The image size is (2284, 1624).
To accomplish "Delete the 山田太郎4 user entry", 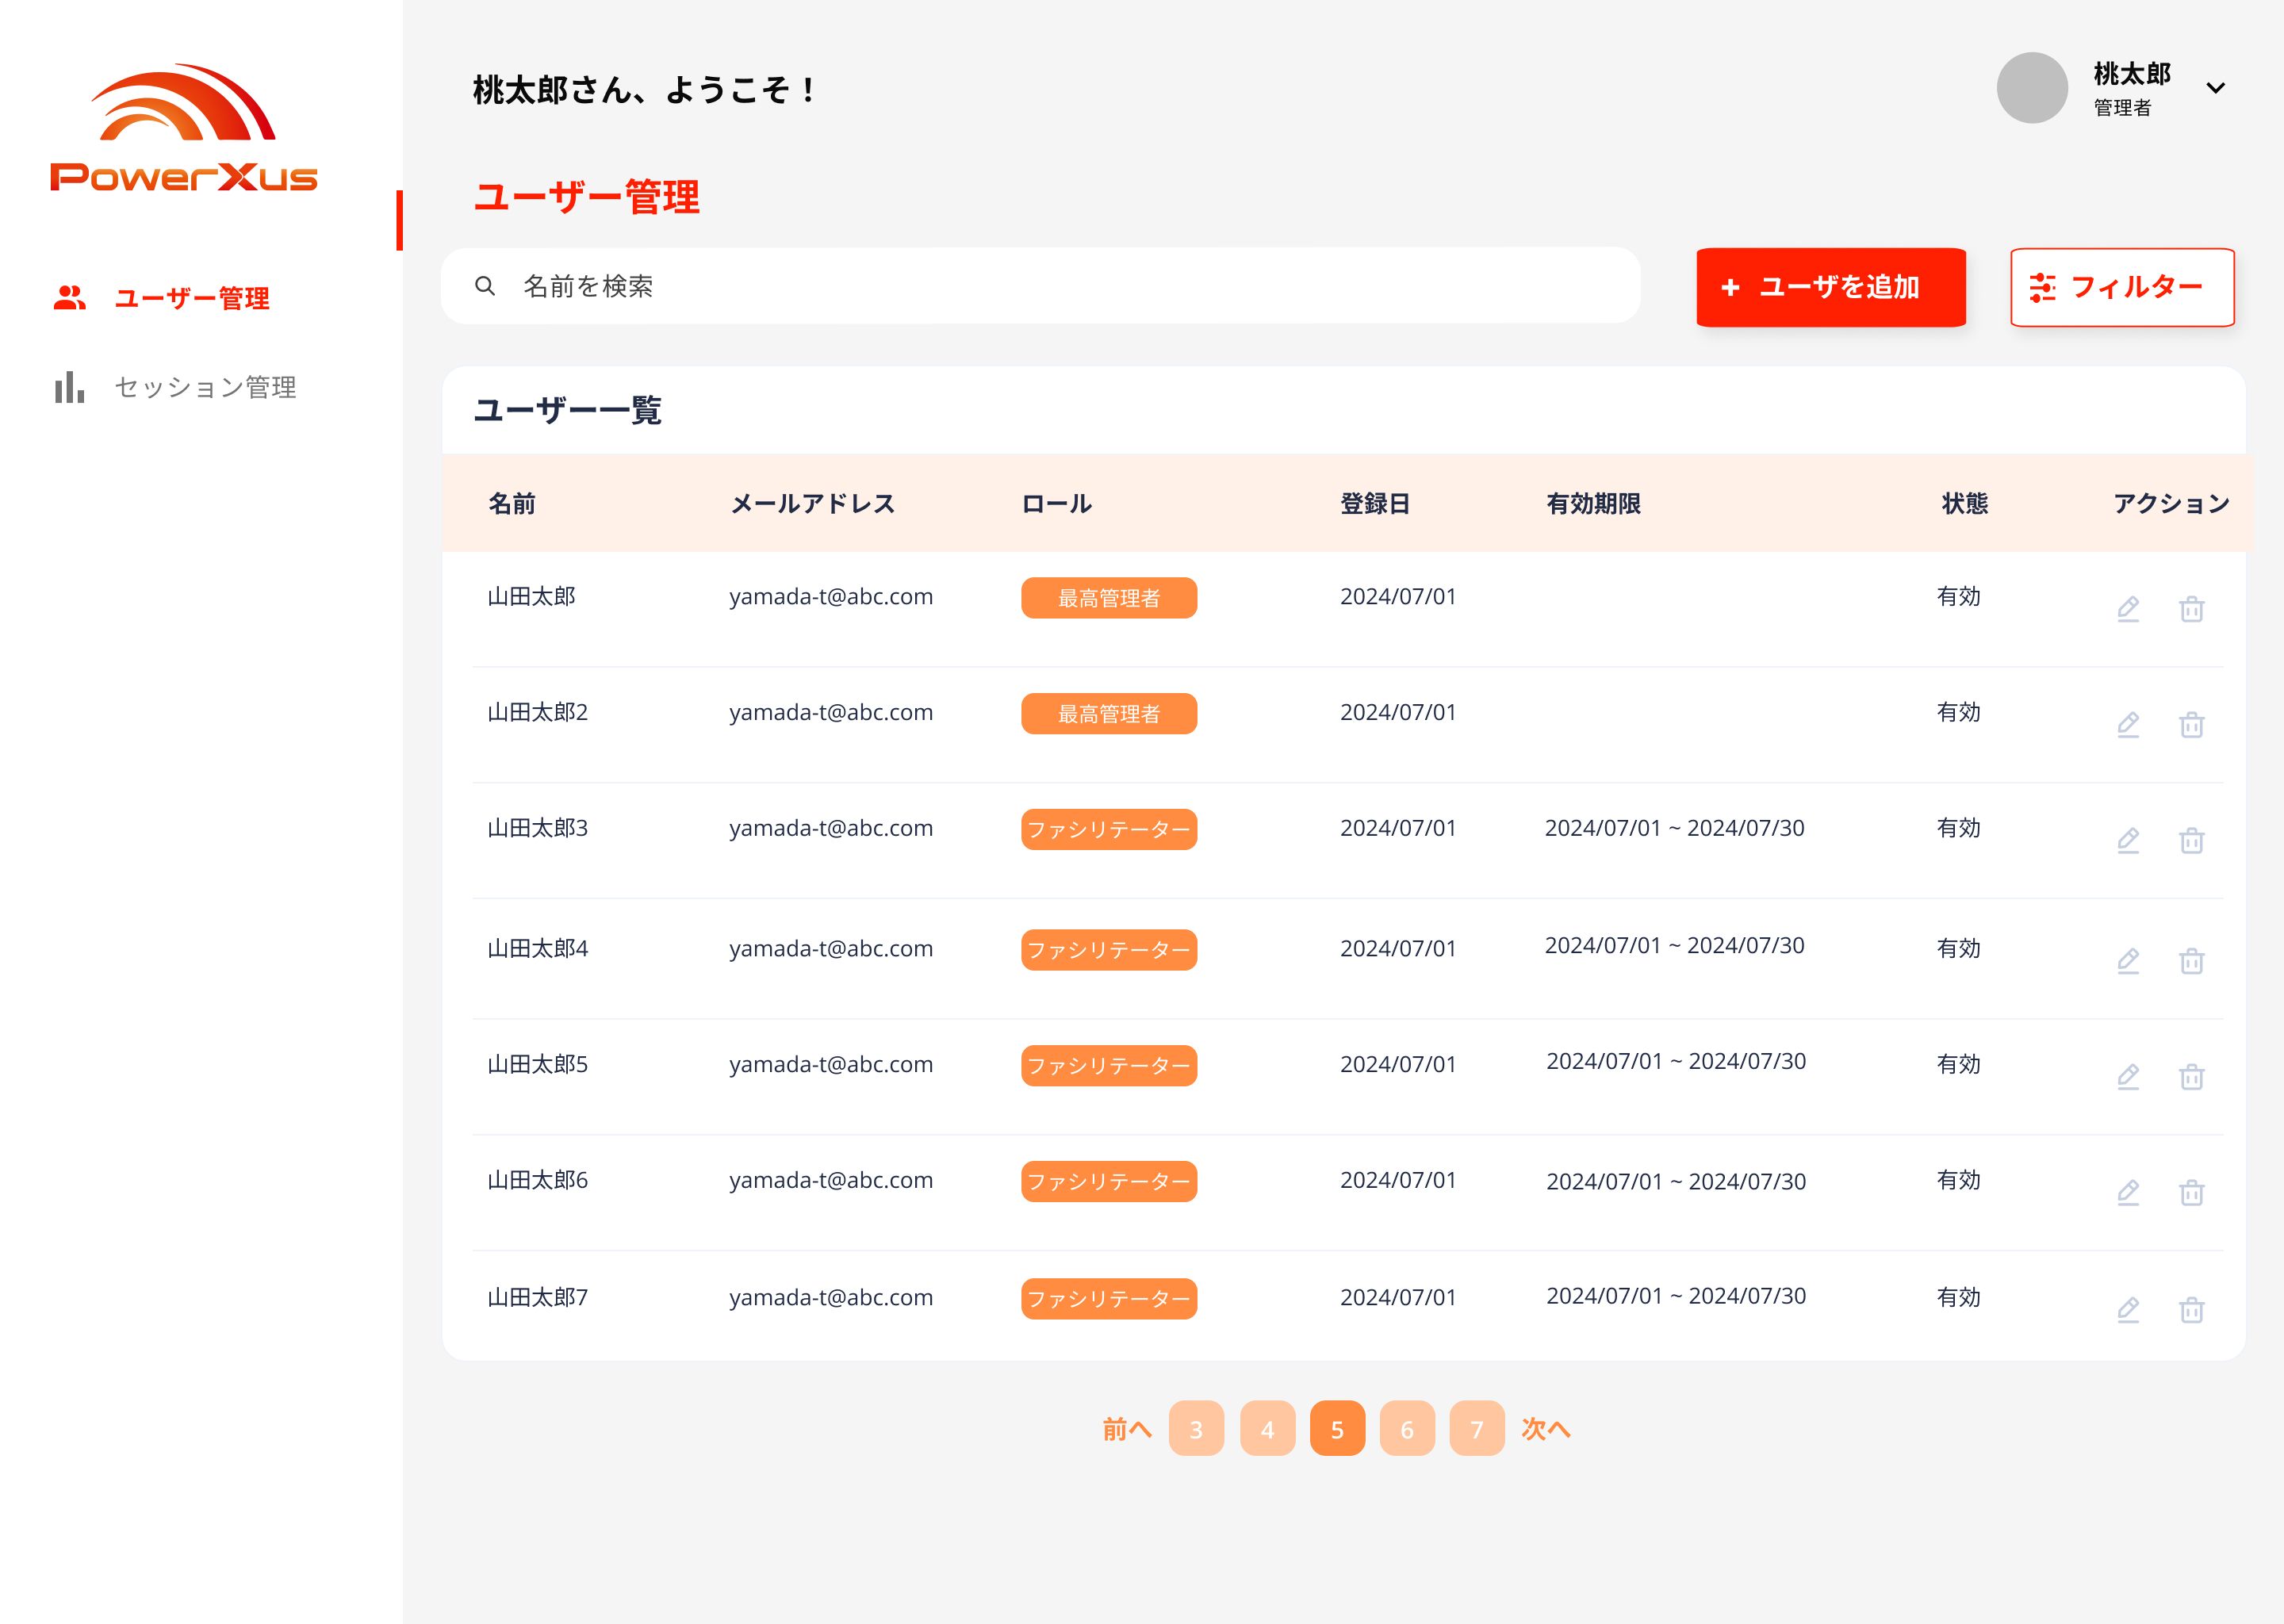I will coord(2191,960).
